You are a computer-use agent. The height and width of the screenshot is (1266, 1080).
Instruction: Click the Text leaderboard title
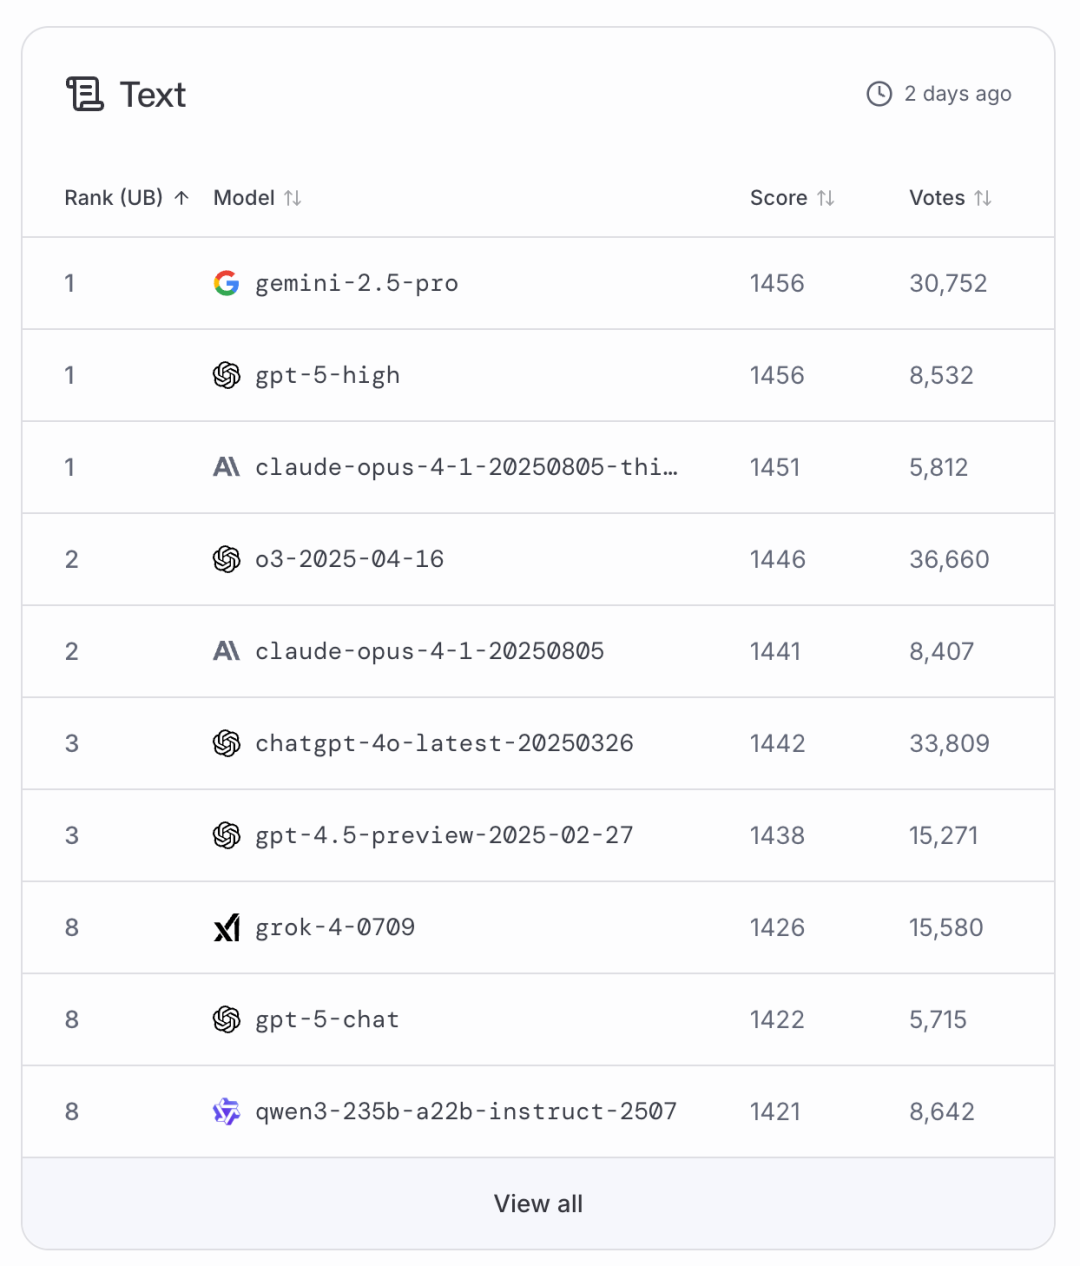[x=153, y=95]
